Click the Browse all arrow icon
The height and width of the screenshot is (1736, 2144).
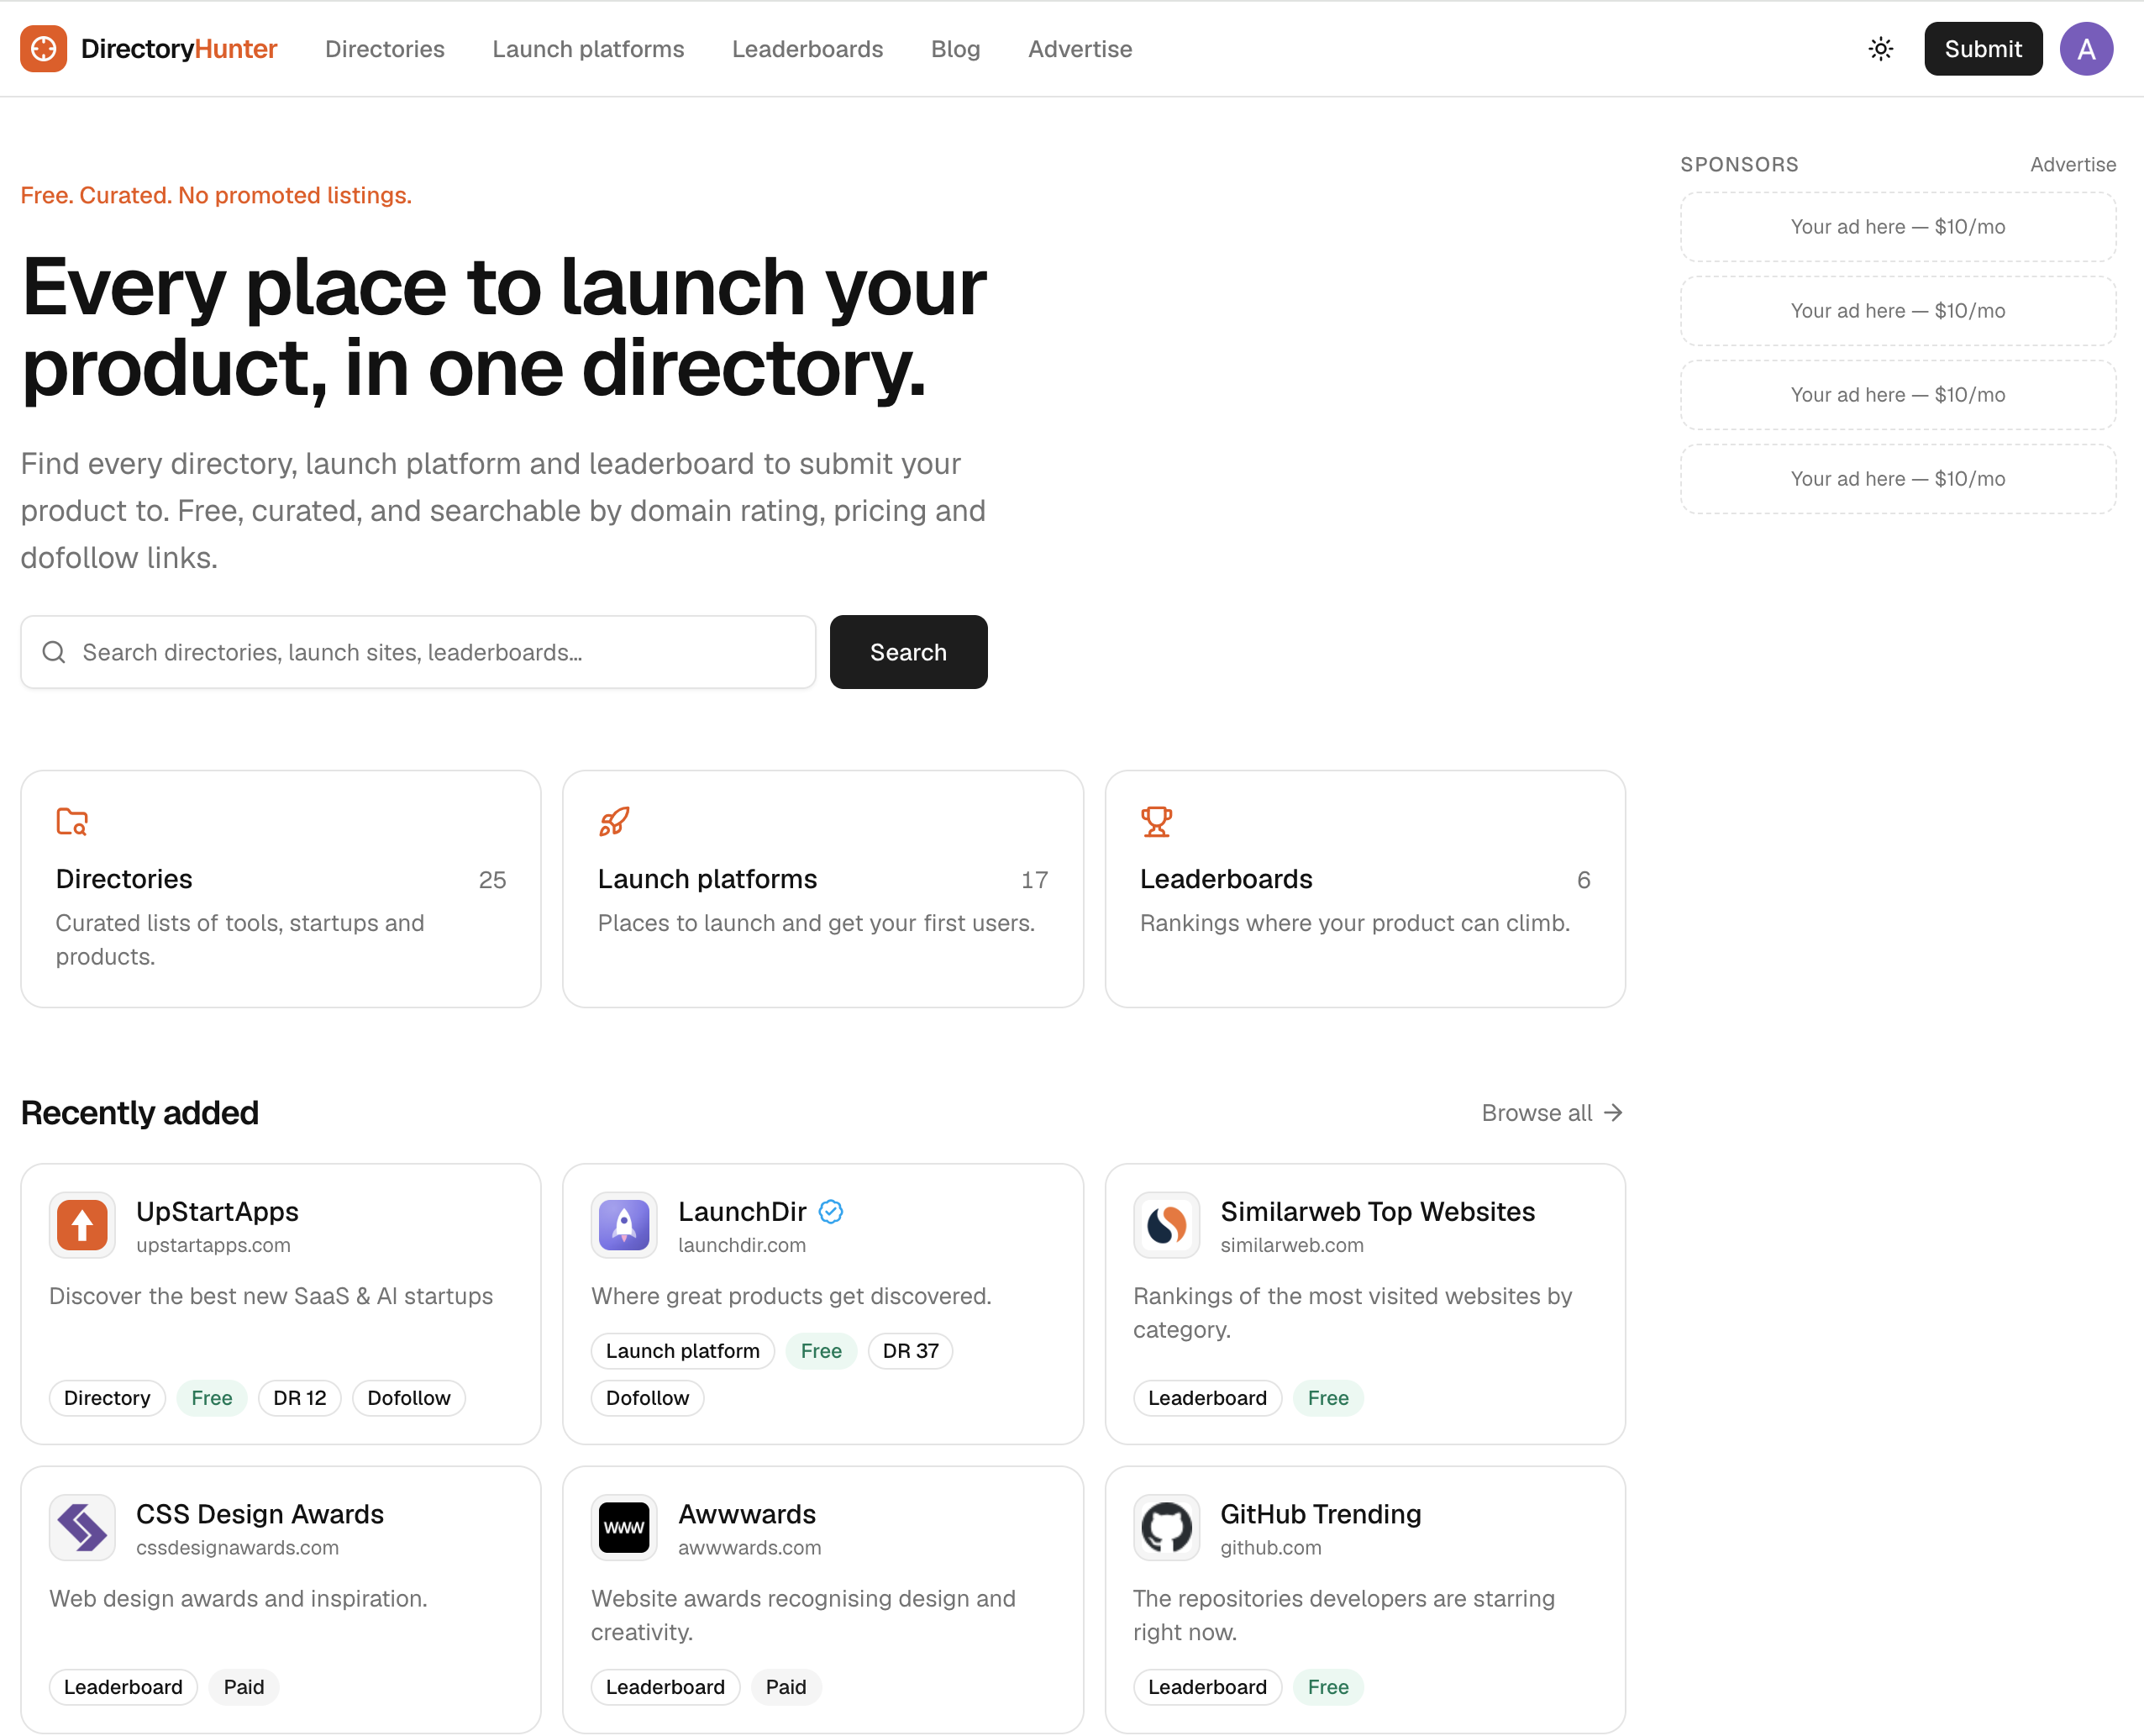tap(1612, 1113)
